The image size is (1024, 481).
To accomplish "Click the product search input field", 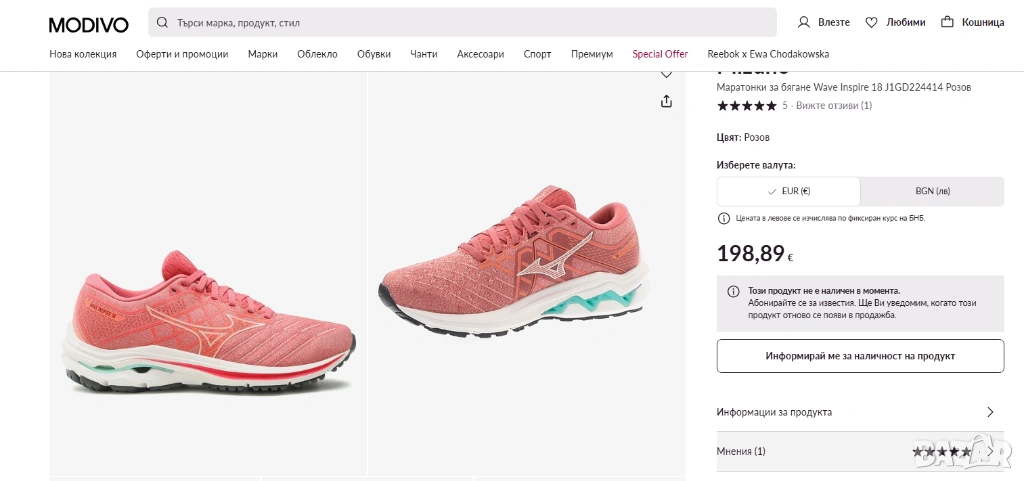I will pyautogui.click(x=470, y=22).
